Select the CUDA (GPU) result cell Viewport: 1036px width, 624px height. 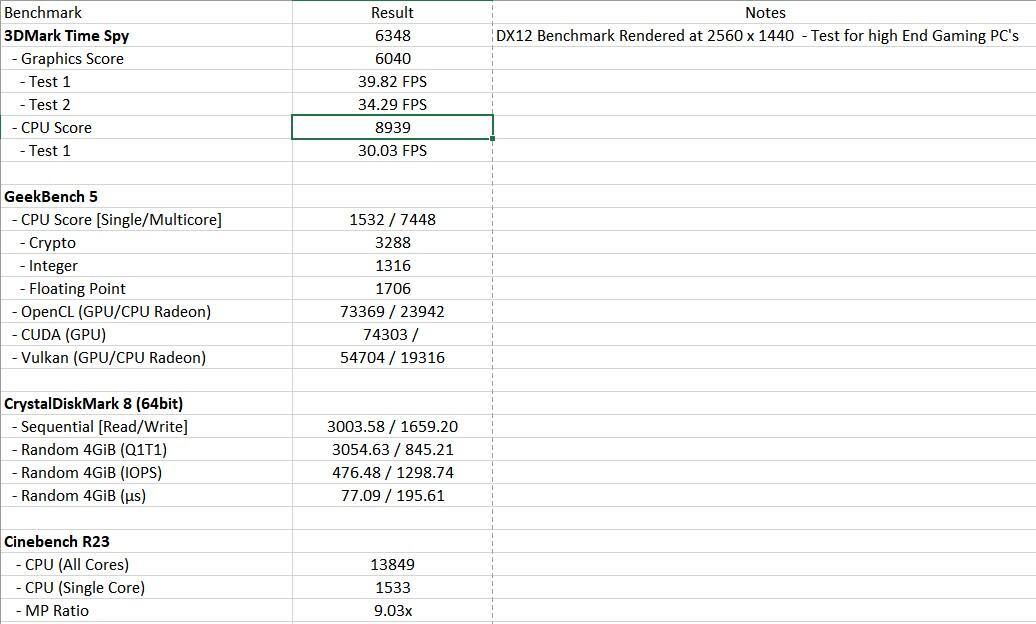392,335
